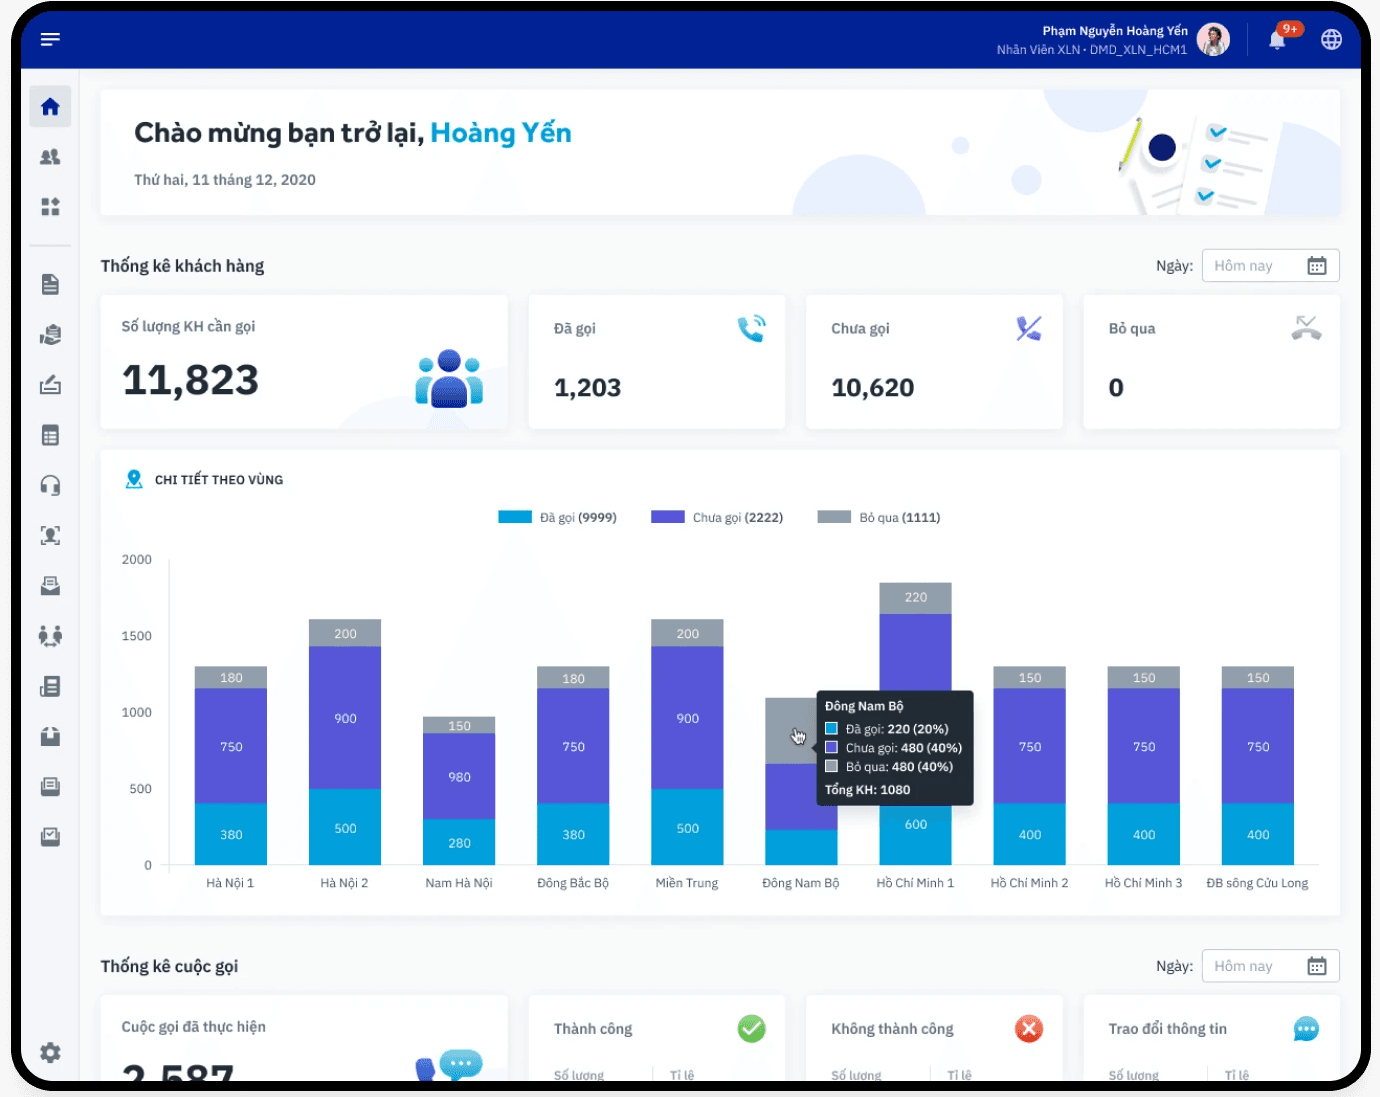The image size is (1380, 1097).
Task: Click the Đông Bắc Bộ gray 180 segment
Action: click(x=573, y=678)
